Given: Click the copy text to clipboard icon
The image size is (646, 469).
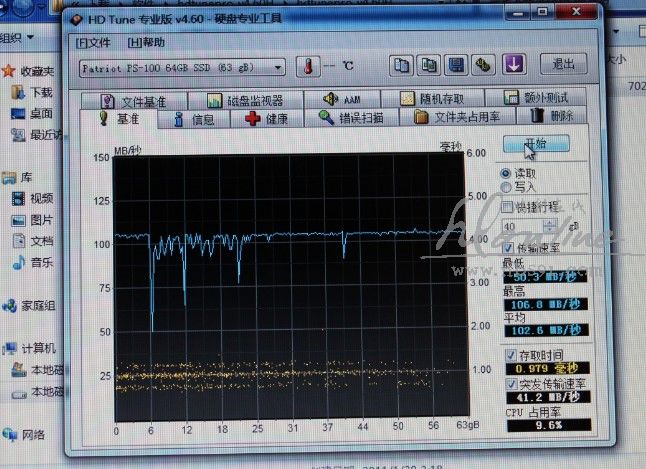Looking at the screenshot, I should coord(402,66).
